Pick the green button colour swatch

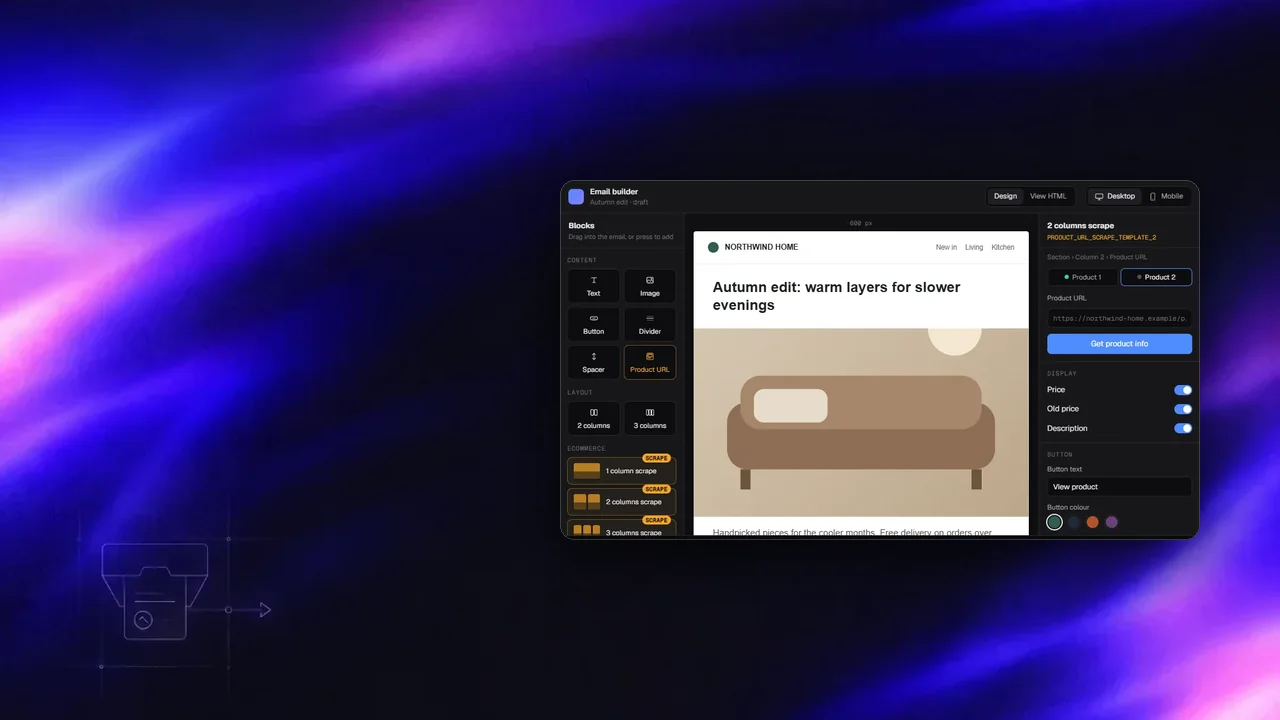[x=1054, y=522]
